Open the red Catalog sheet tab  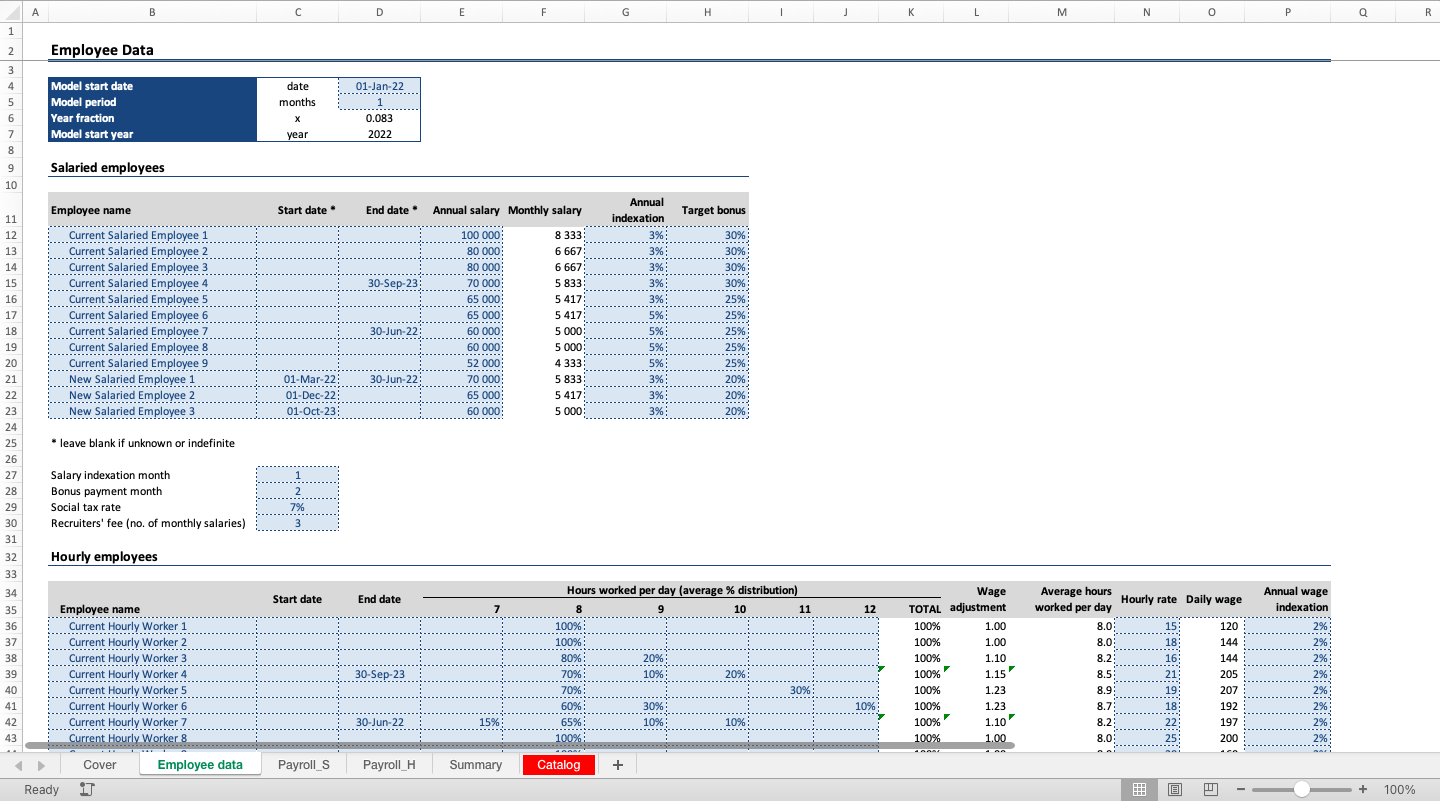pos(559,765)
